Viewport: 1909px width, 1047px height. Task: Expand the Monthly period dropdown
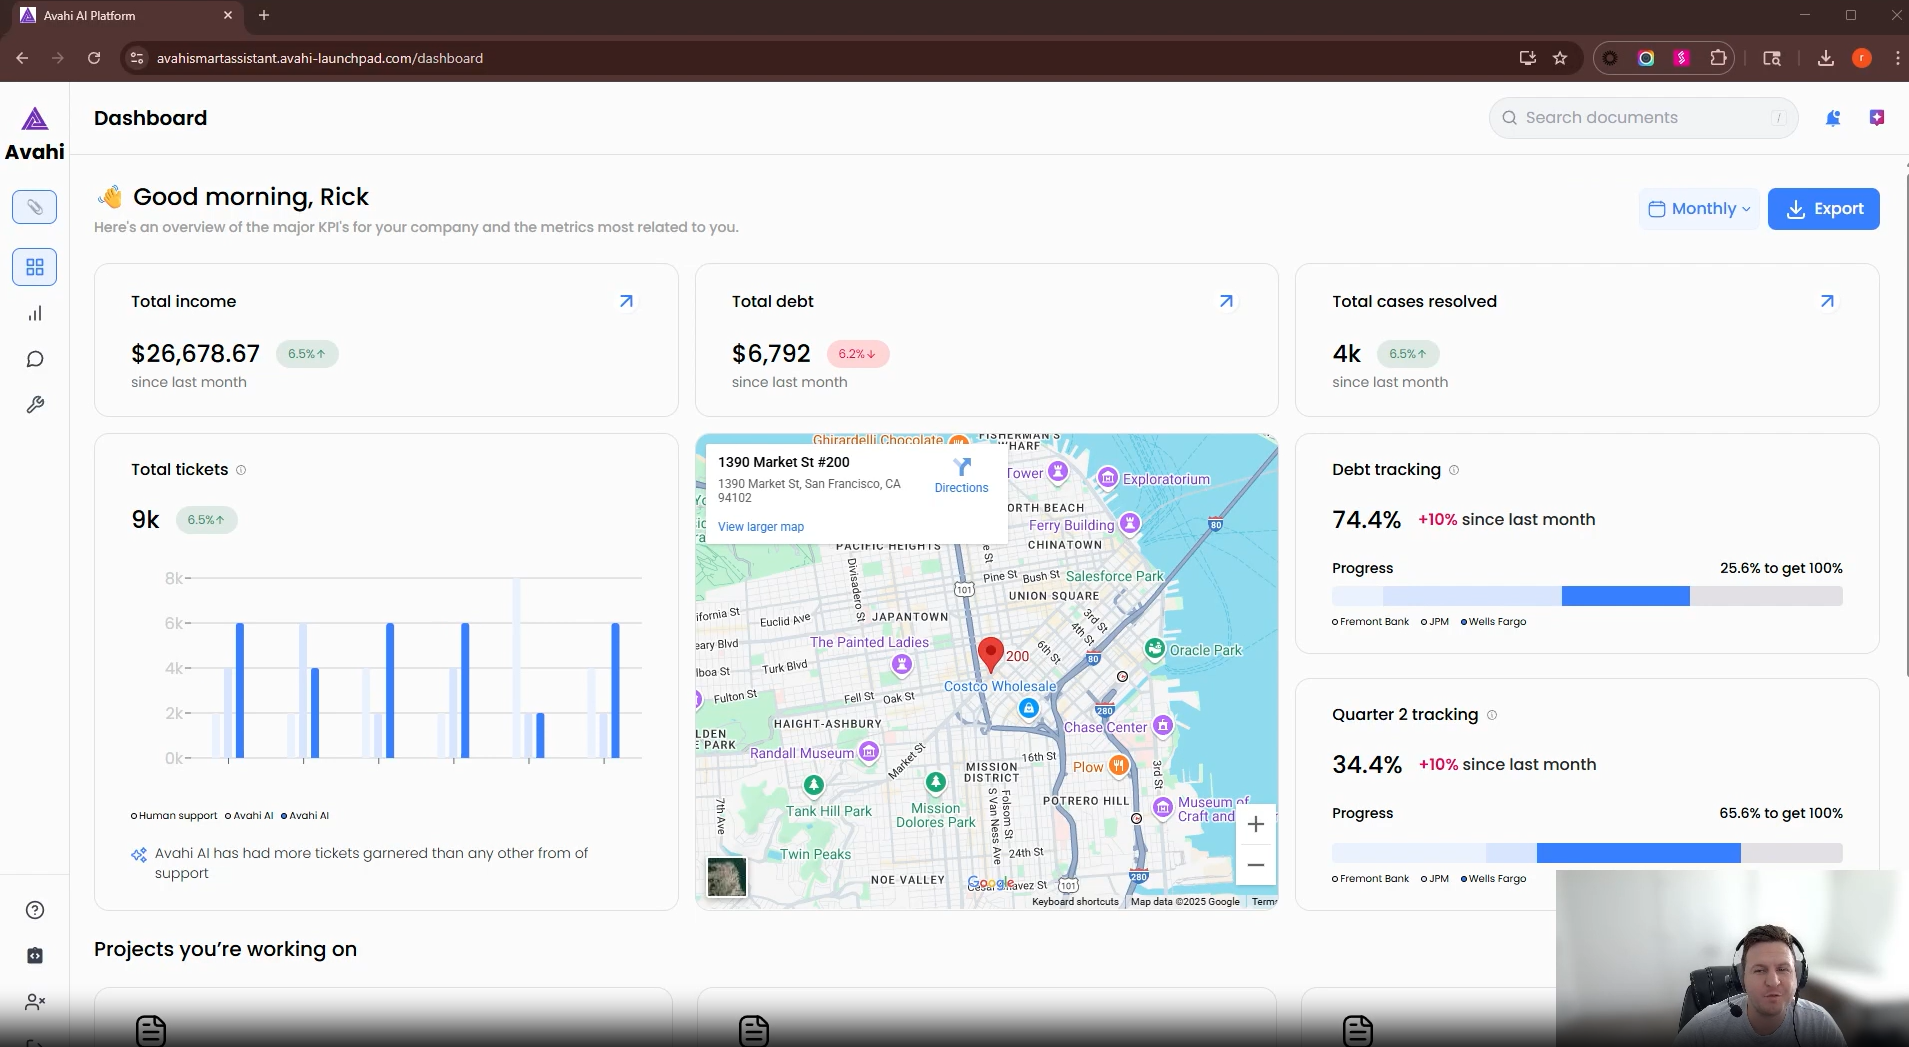(x=1699, y=209)
